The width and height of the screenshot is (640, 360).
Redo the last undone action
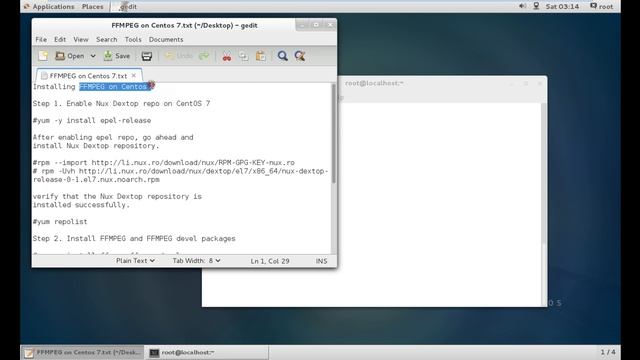point(204,56)
